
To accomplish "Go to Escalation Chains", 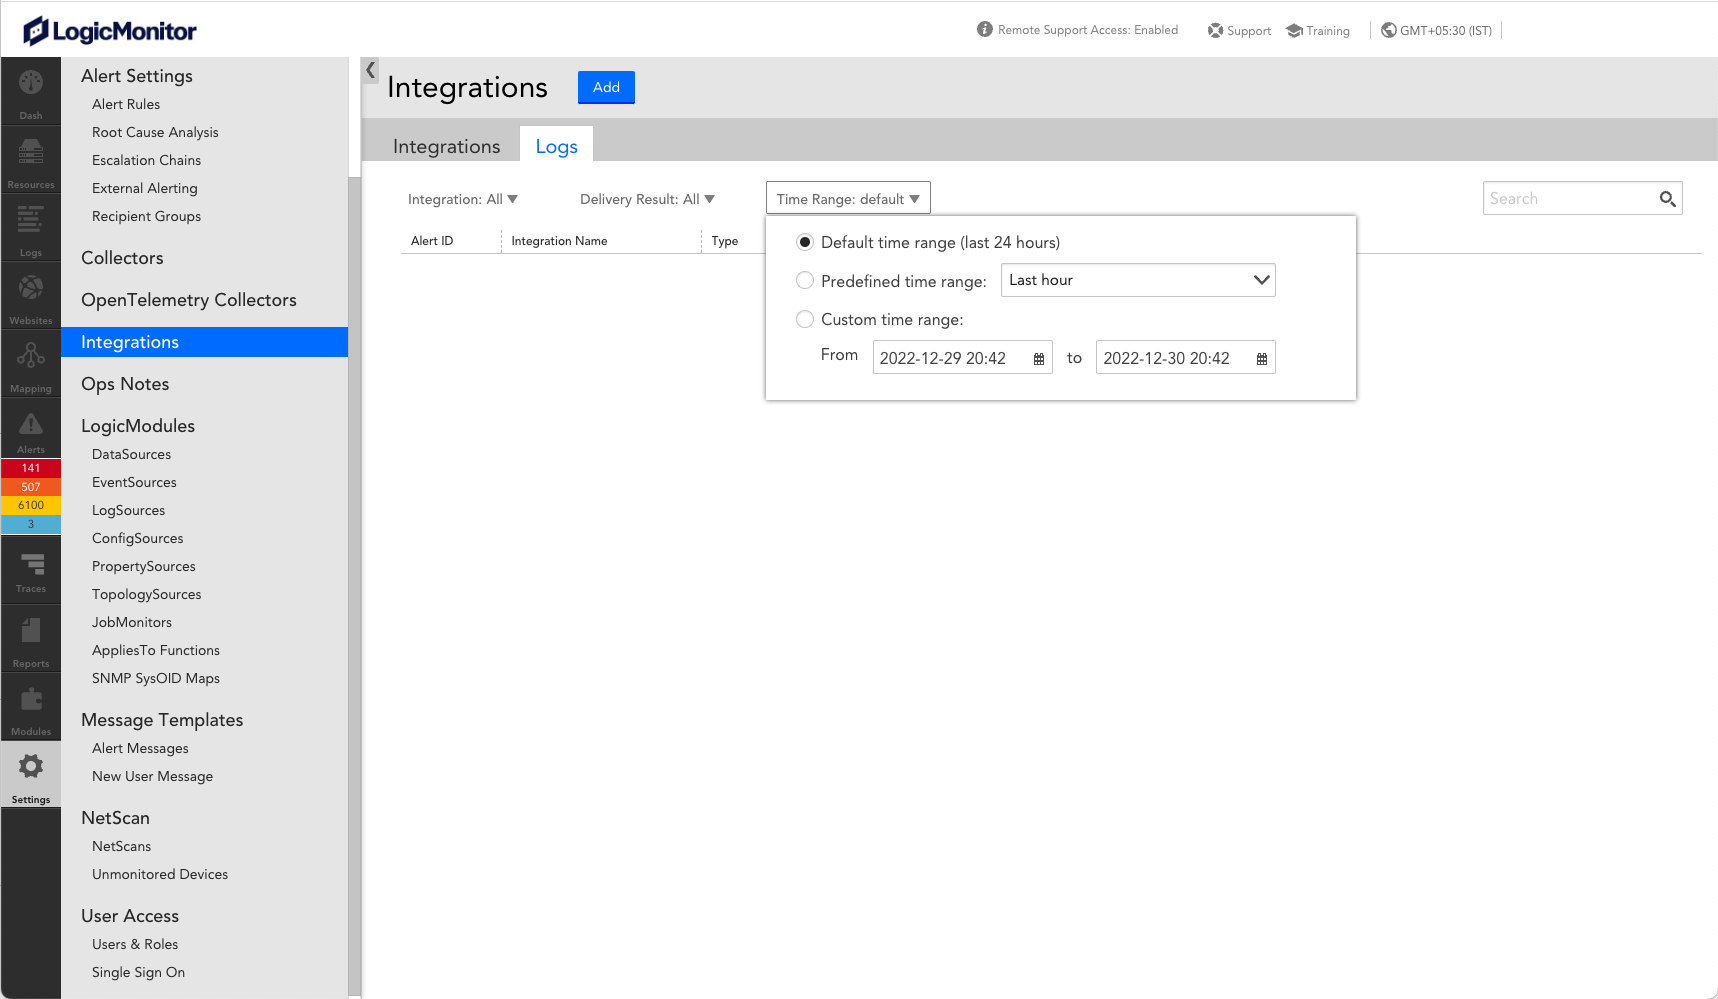I will click(146, 160).
